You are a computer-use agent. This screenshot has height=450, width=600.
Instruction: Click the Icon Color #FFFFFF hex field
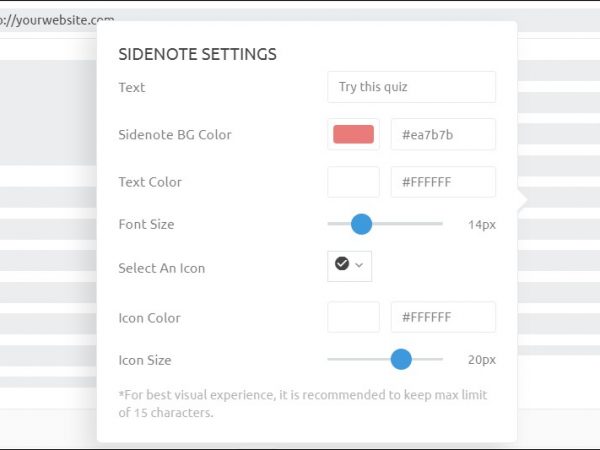443,317
